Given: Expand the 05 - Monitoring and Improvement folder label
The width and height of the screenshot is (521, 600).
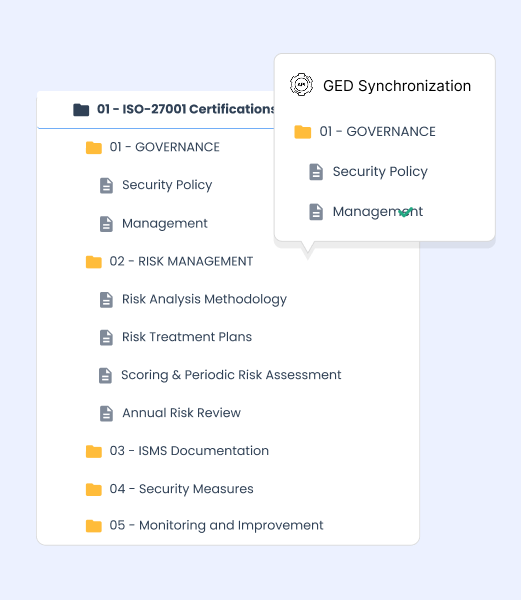Looking at the screenshot, I should (x=216, y=525).
